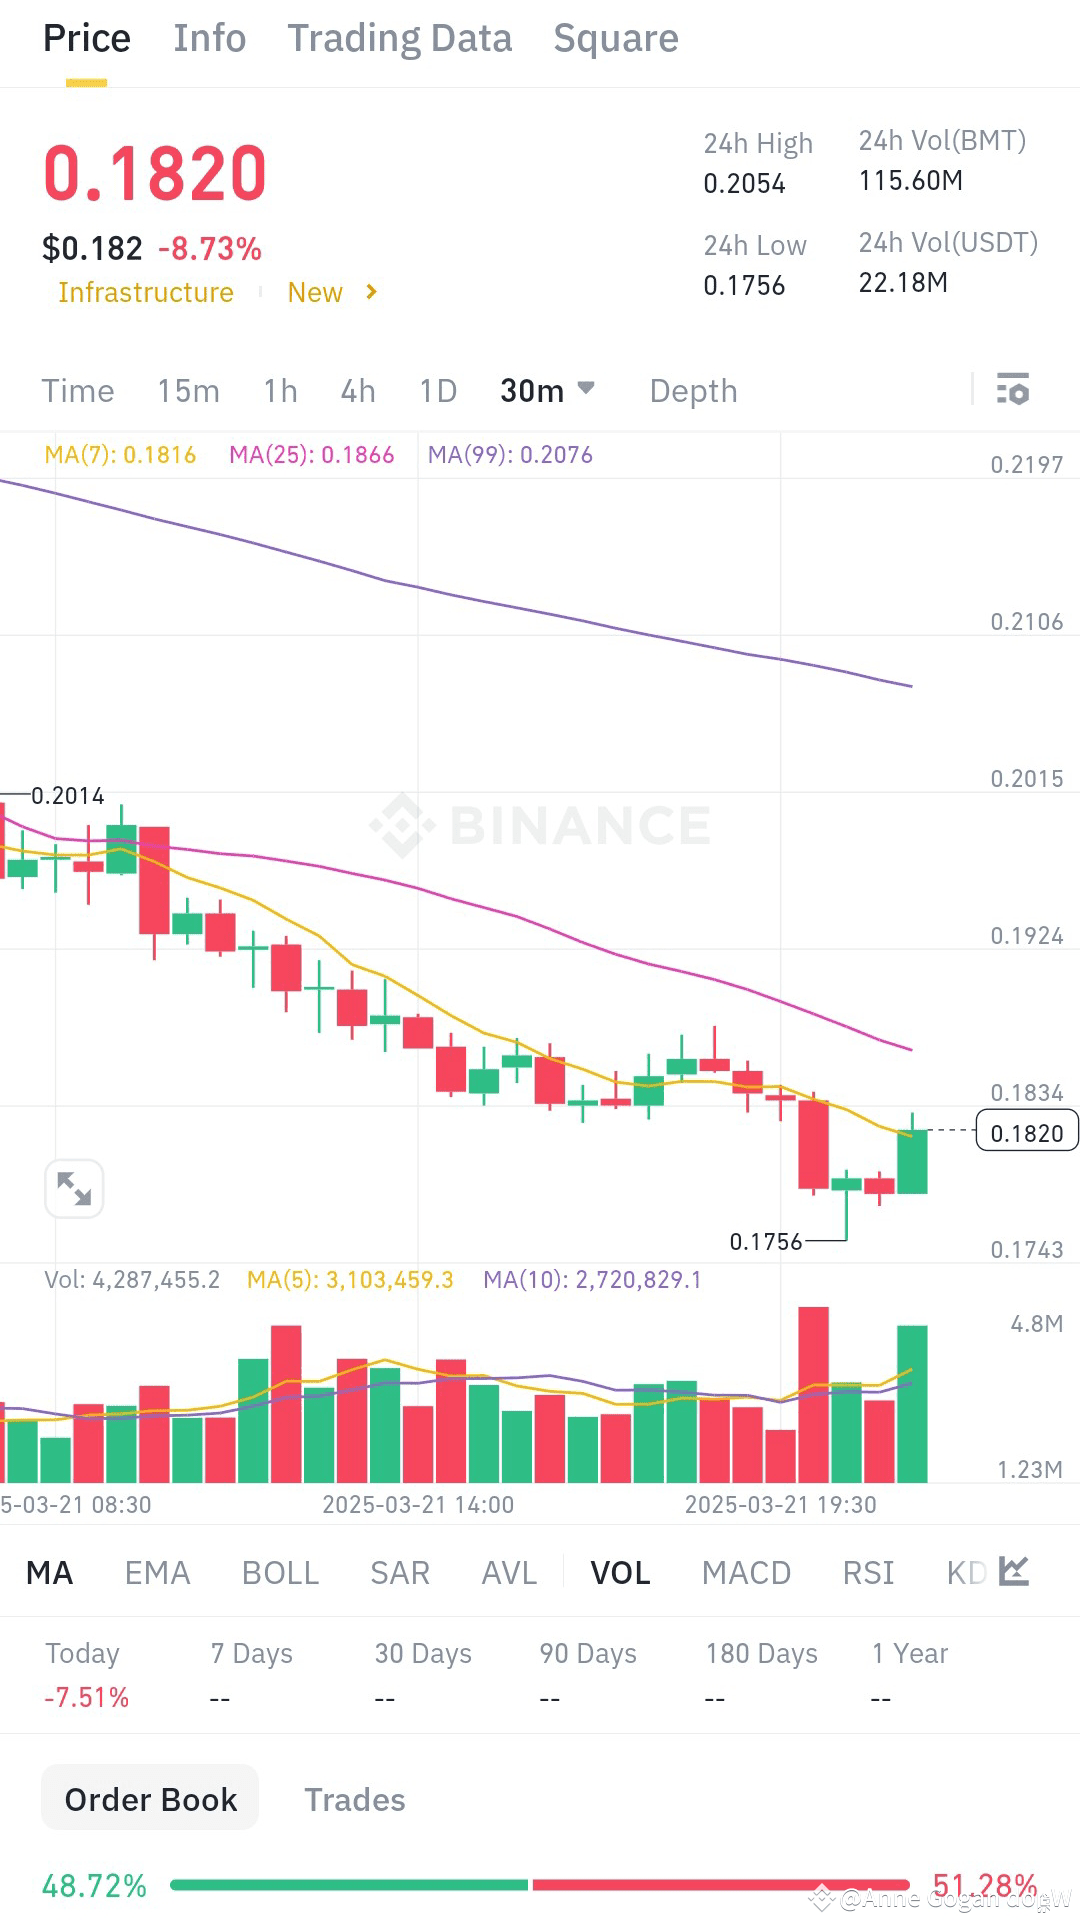The width and height of the screenshot is (1080, 1921).
Task: Select the Depth view
Action: coord(692,391)
